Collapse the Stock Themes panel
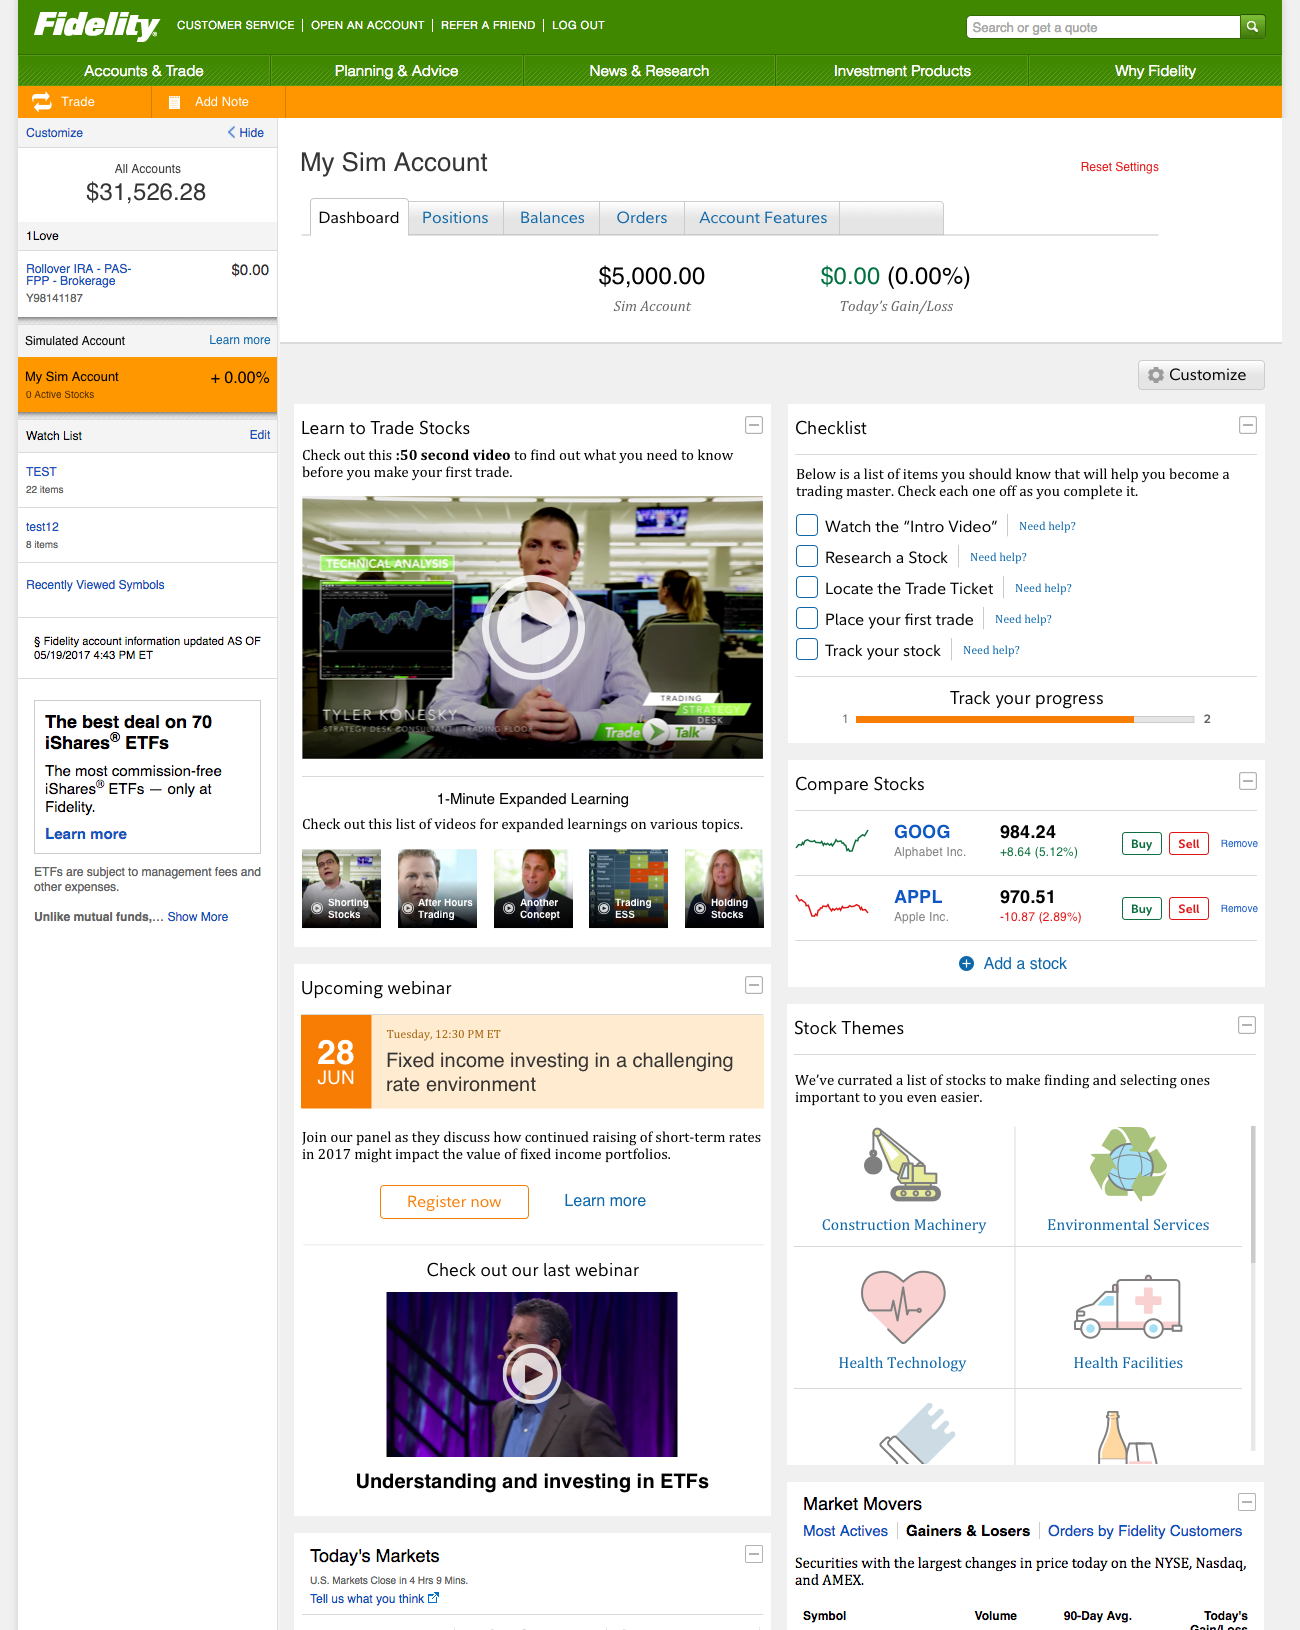This screenshot has height=1630, width=1300. (x=1247, y=1026)
